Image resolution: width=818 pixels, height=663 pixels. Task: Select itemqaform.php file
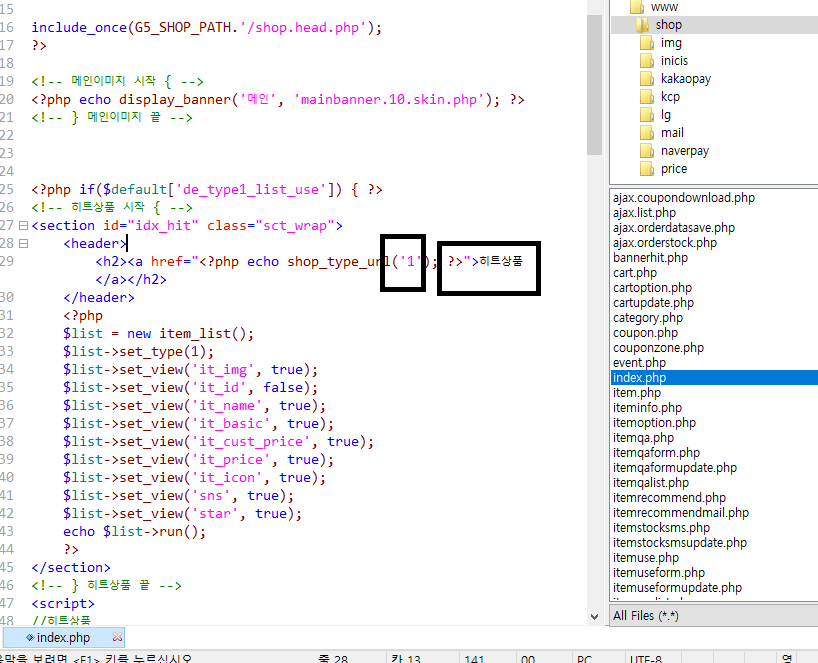[x=656, y=453]
